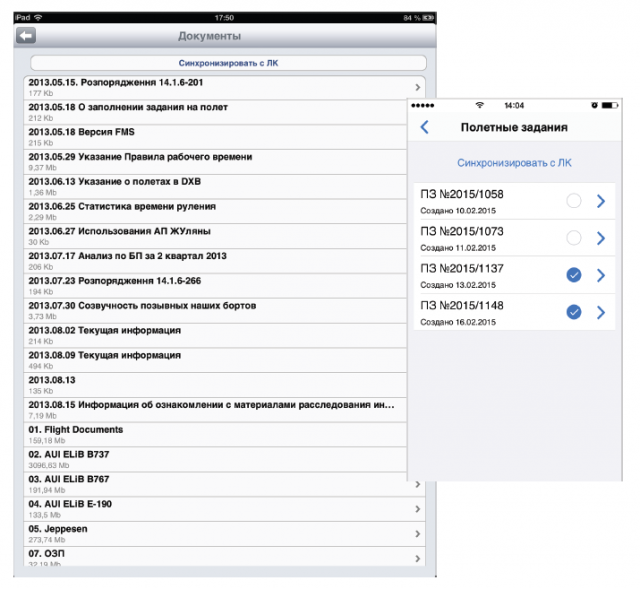Viewport: 640px width, 589px height.
Task: Select Создано 11.02.2015 text
Action: click(458, 248)
